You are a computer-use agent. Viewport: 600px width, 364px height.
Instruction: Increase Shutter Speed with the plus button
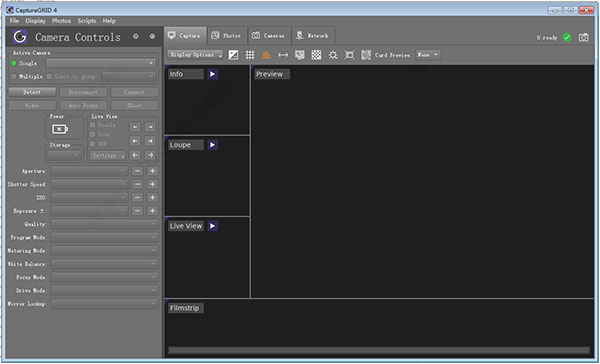[x=152, y=184]
